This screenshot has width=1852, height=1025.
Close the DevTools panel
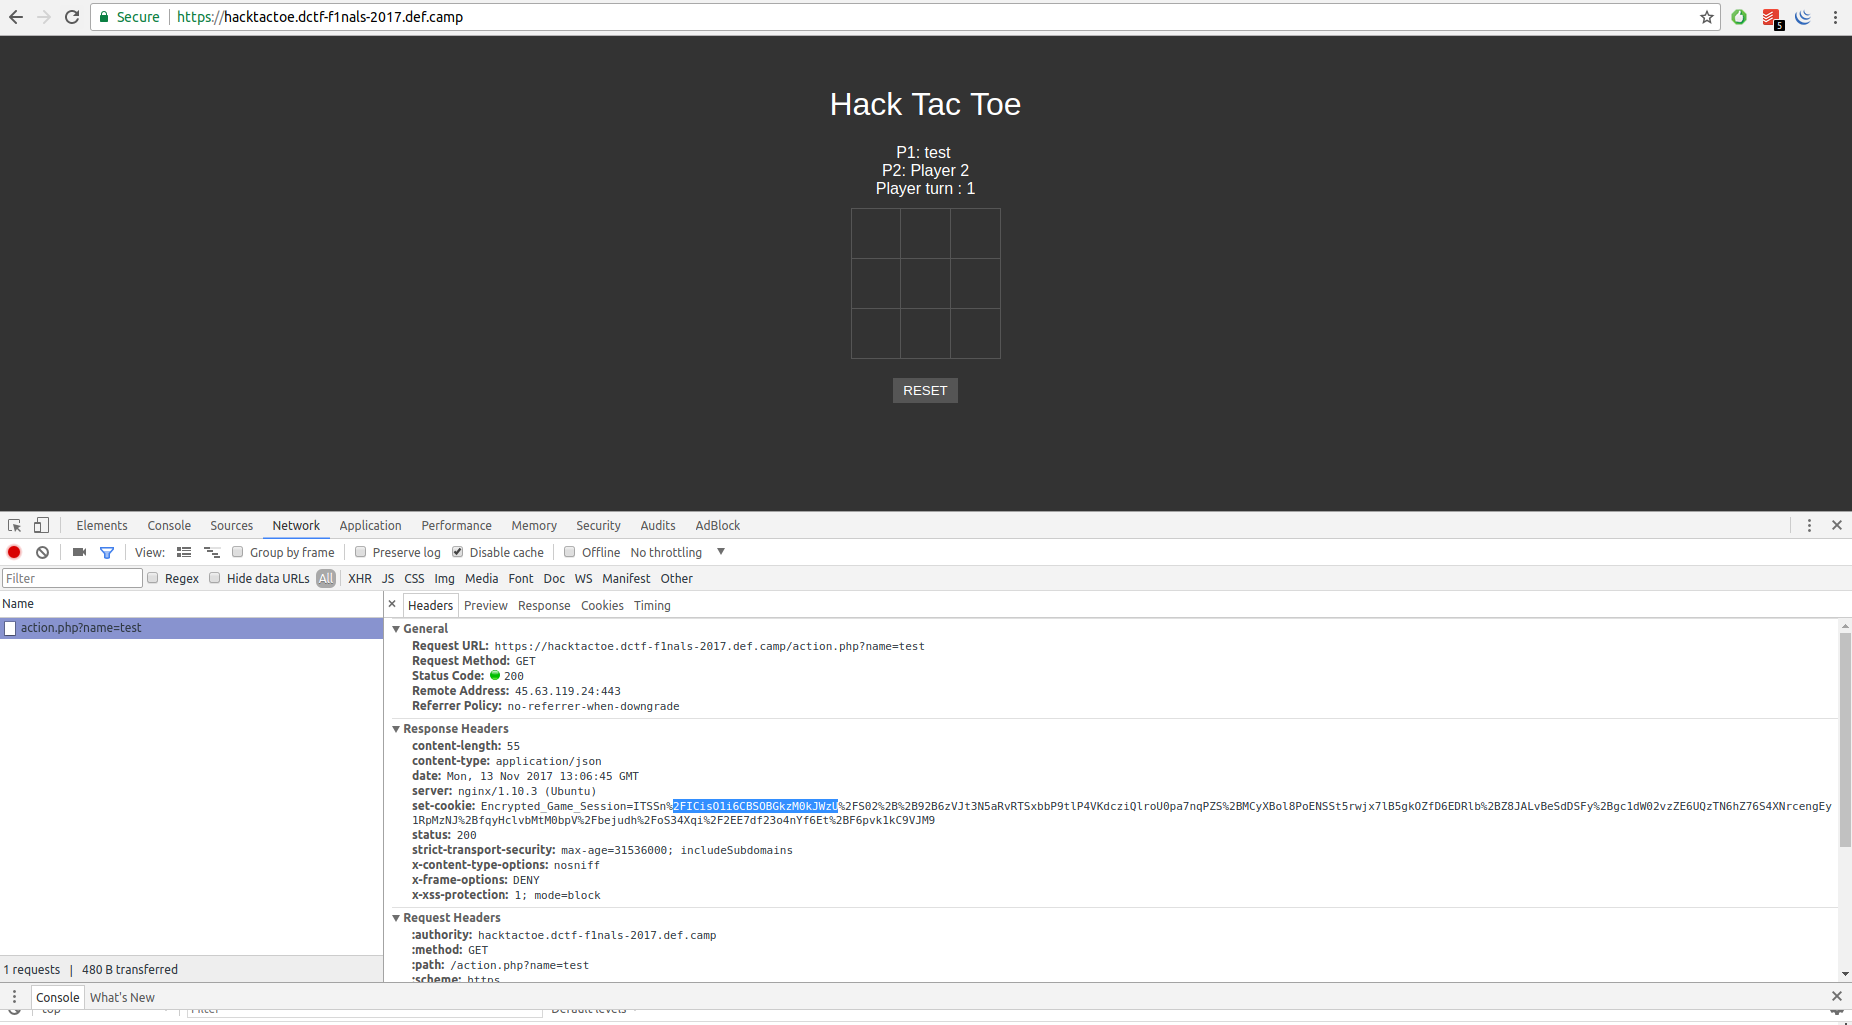[1837, 525]
